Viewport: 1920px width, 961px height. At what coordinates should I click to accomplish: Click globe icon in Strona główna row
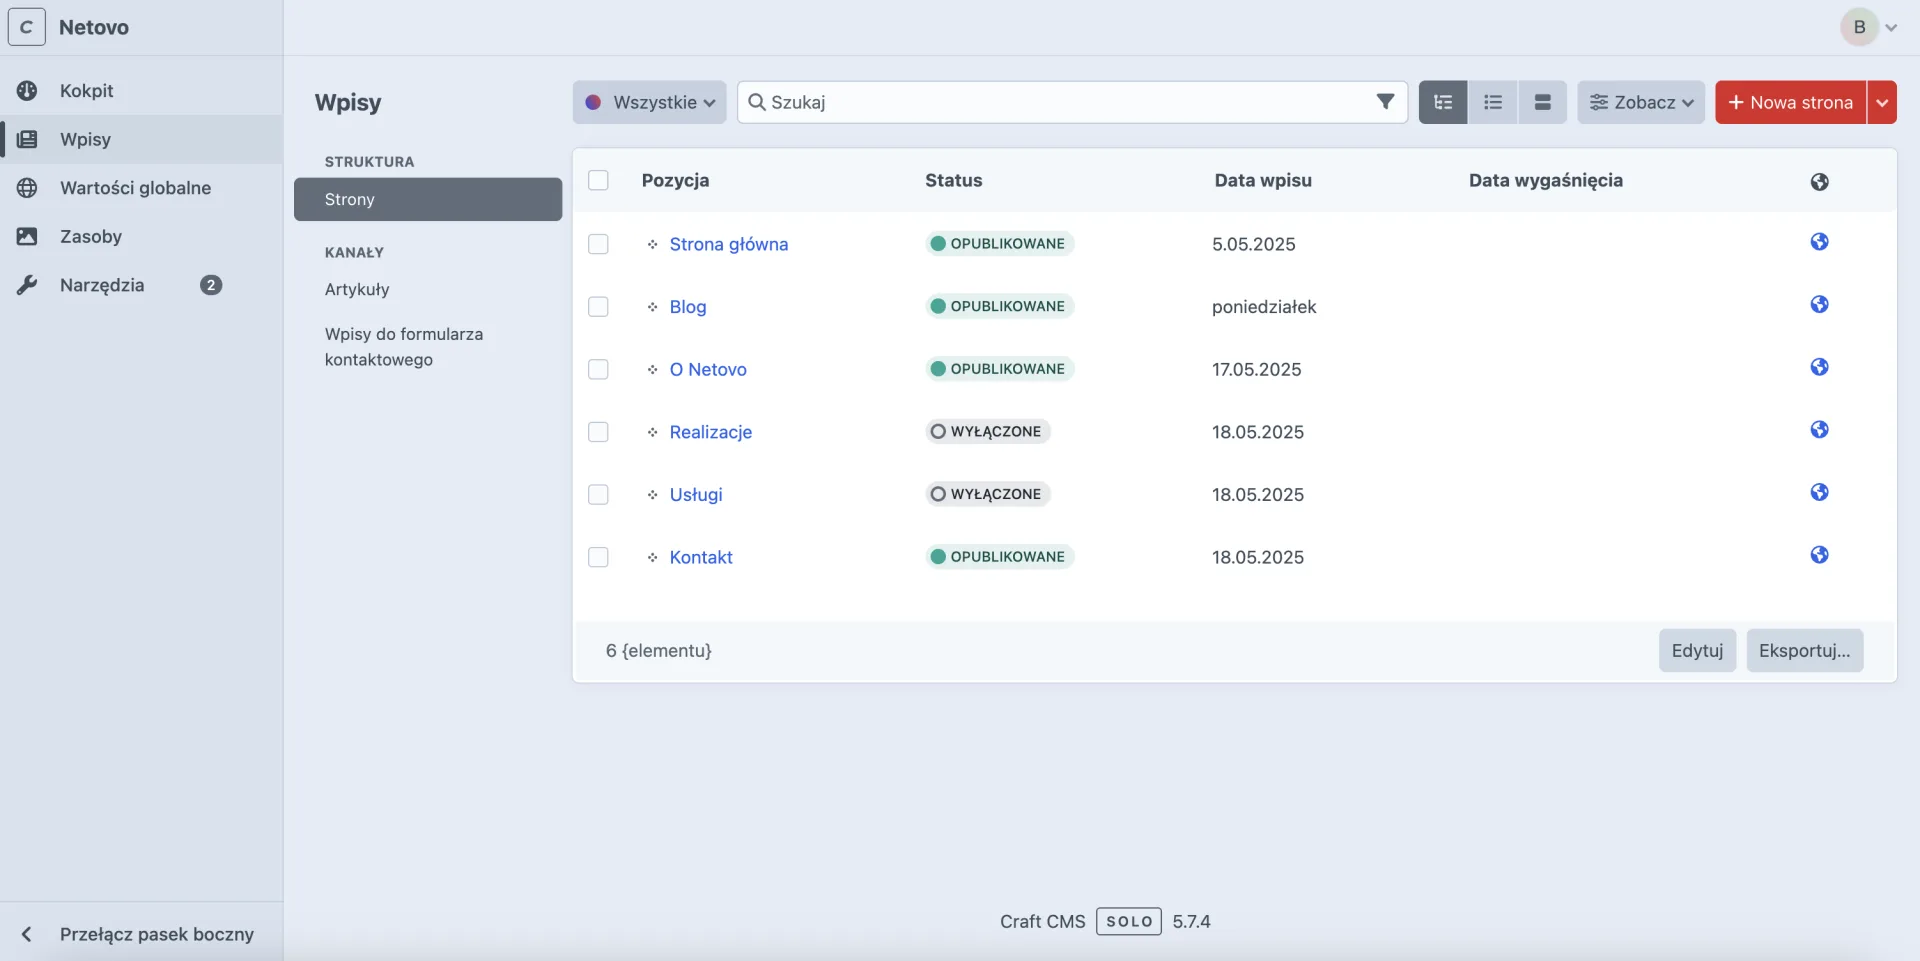(x=1819, y=242)
